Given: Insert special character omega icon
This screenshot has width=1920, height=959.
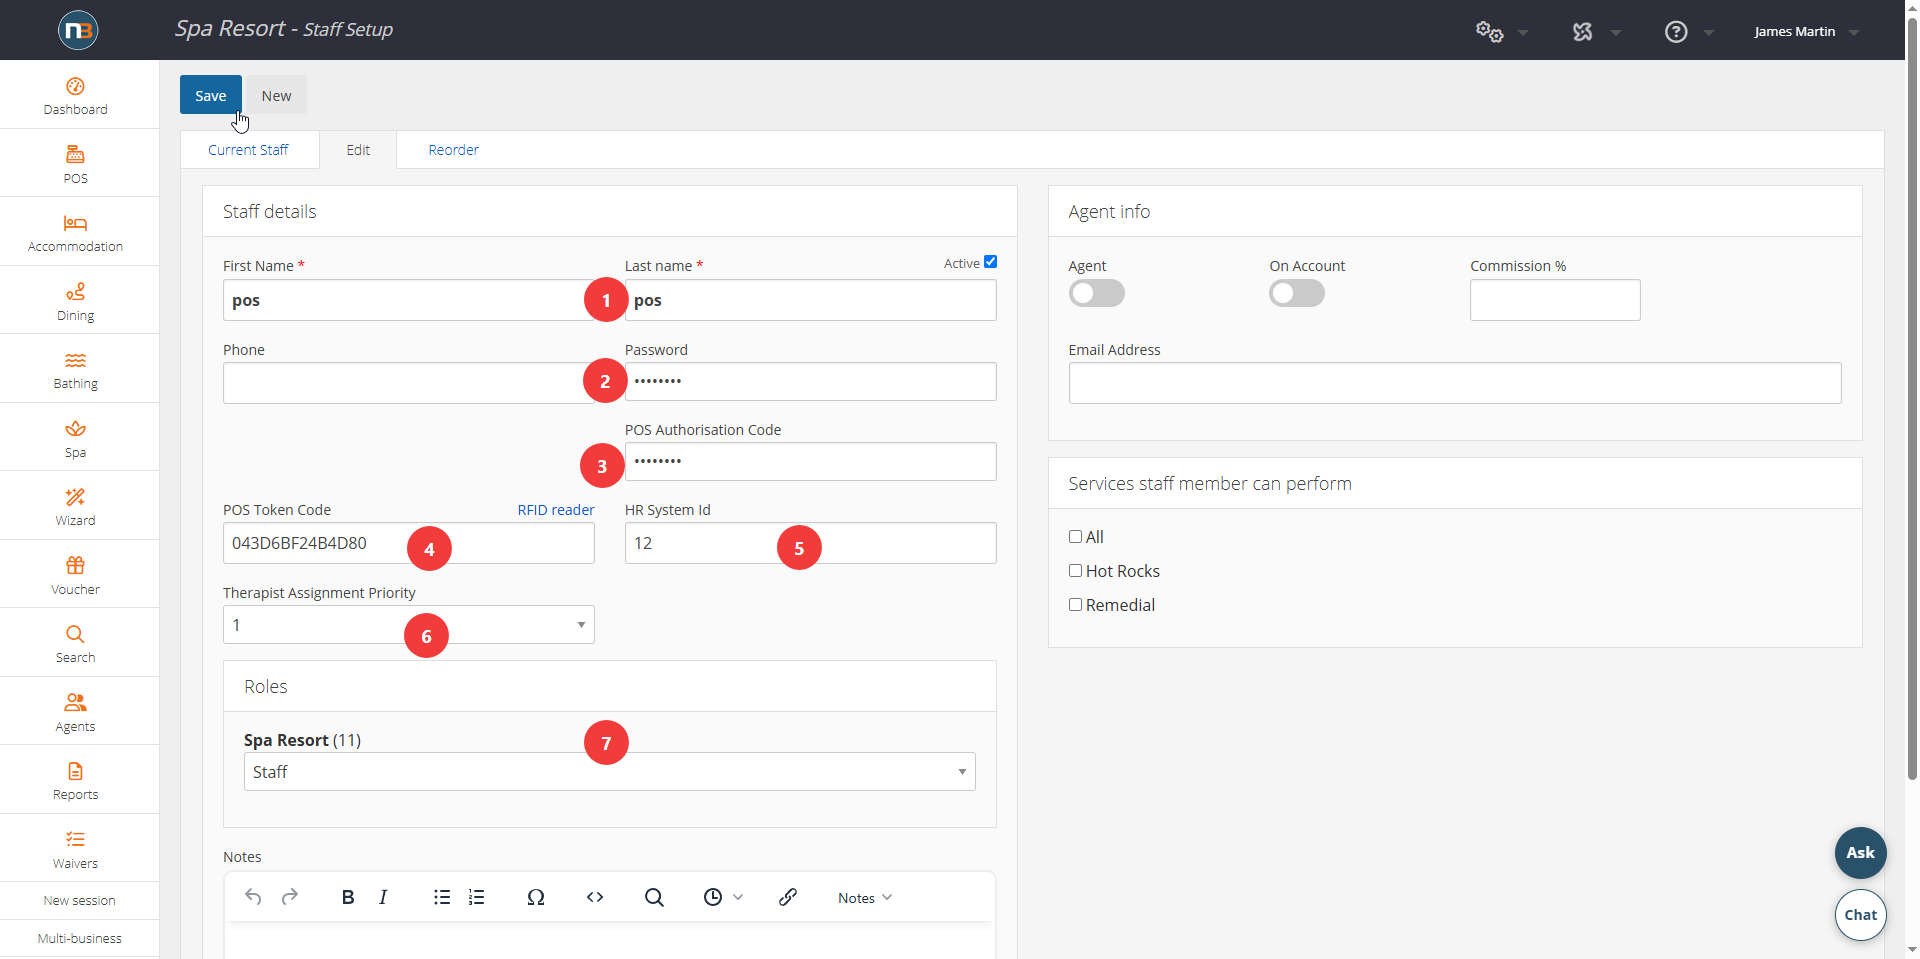Looking at the screenshot, I should (536, 897).
